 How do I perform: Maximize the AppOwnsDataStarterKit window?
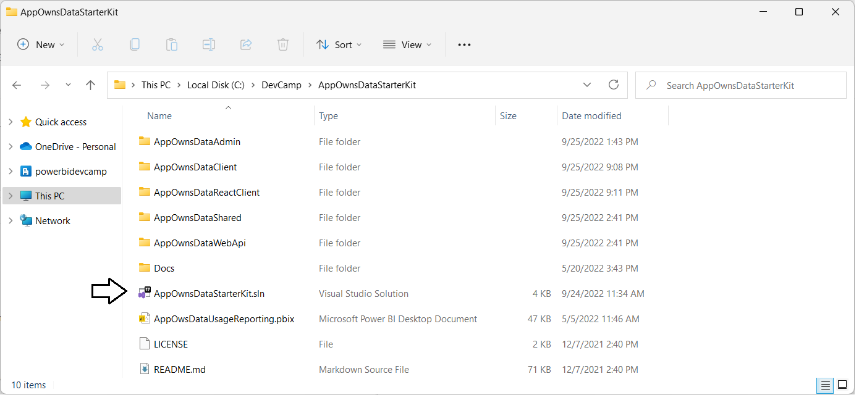pyautogui.click(x=799, y=12)
